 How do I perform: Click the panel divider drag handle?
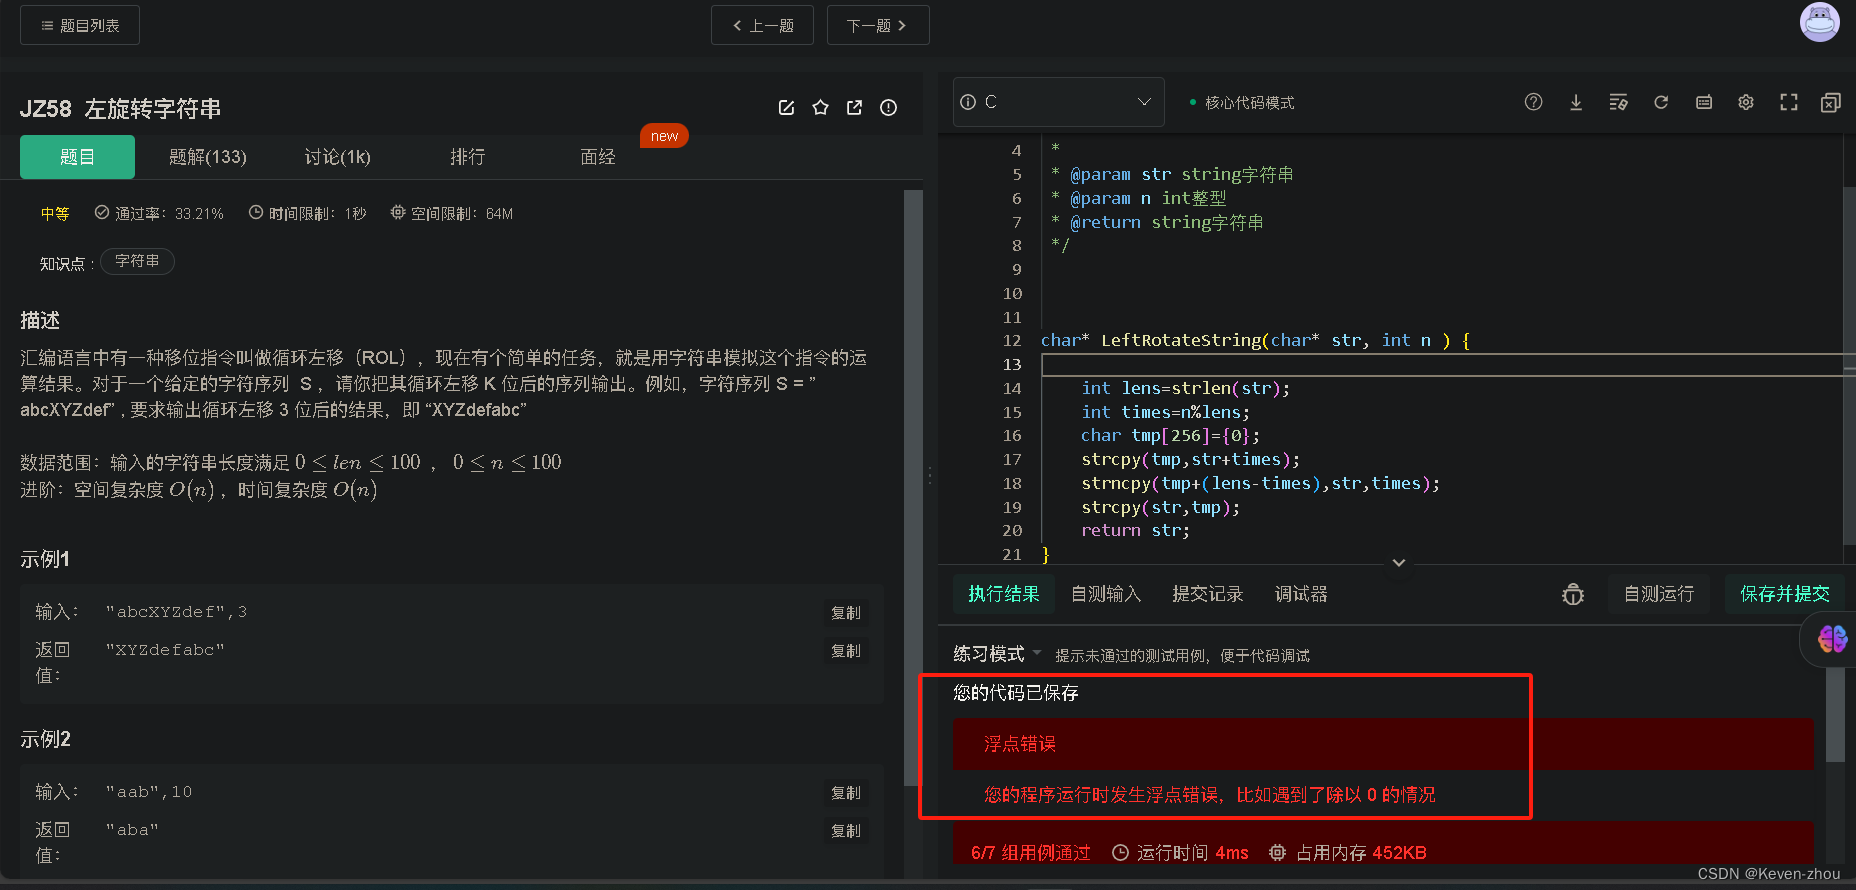point(930,476)
